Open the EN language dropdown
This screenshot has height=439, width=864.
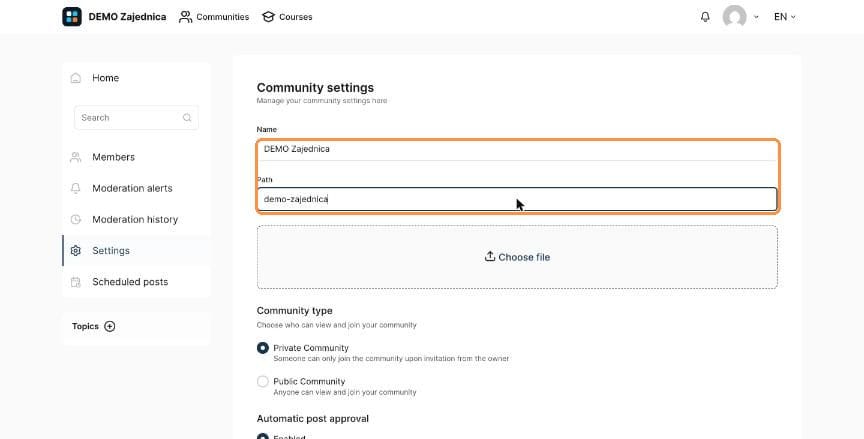click(785, 17)
